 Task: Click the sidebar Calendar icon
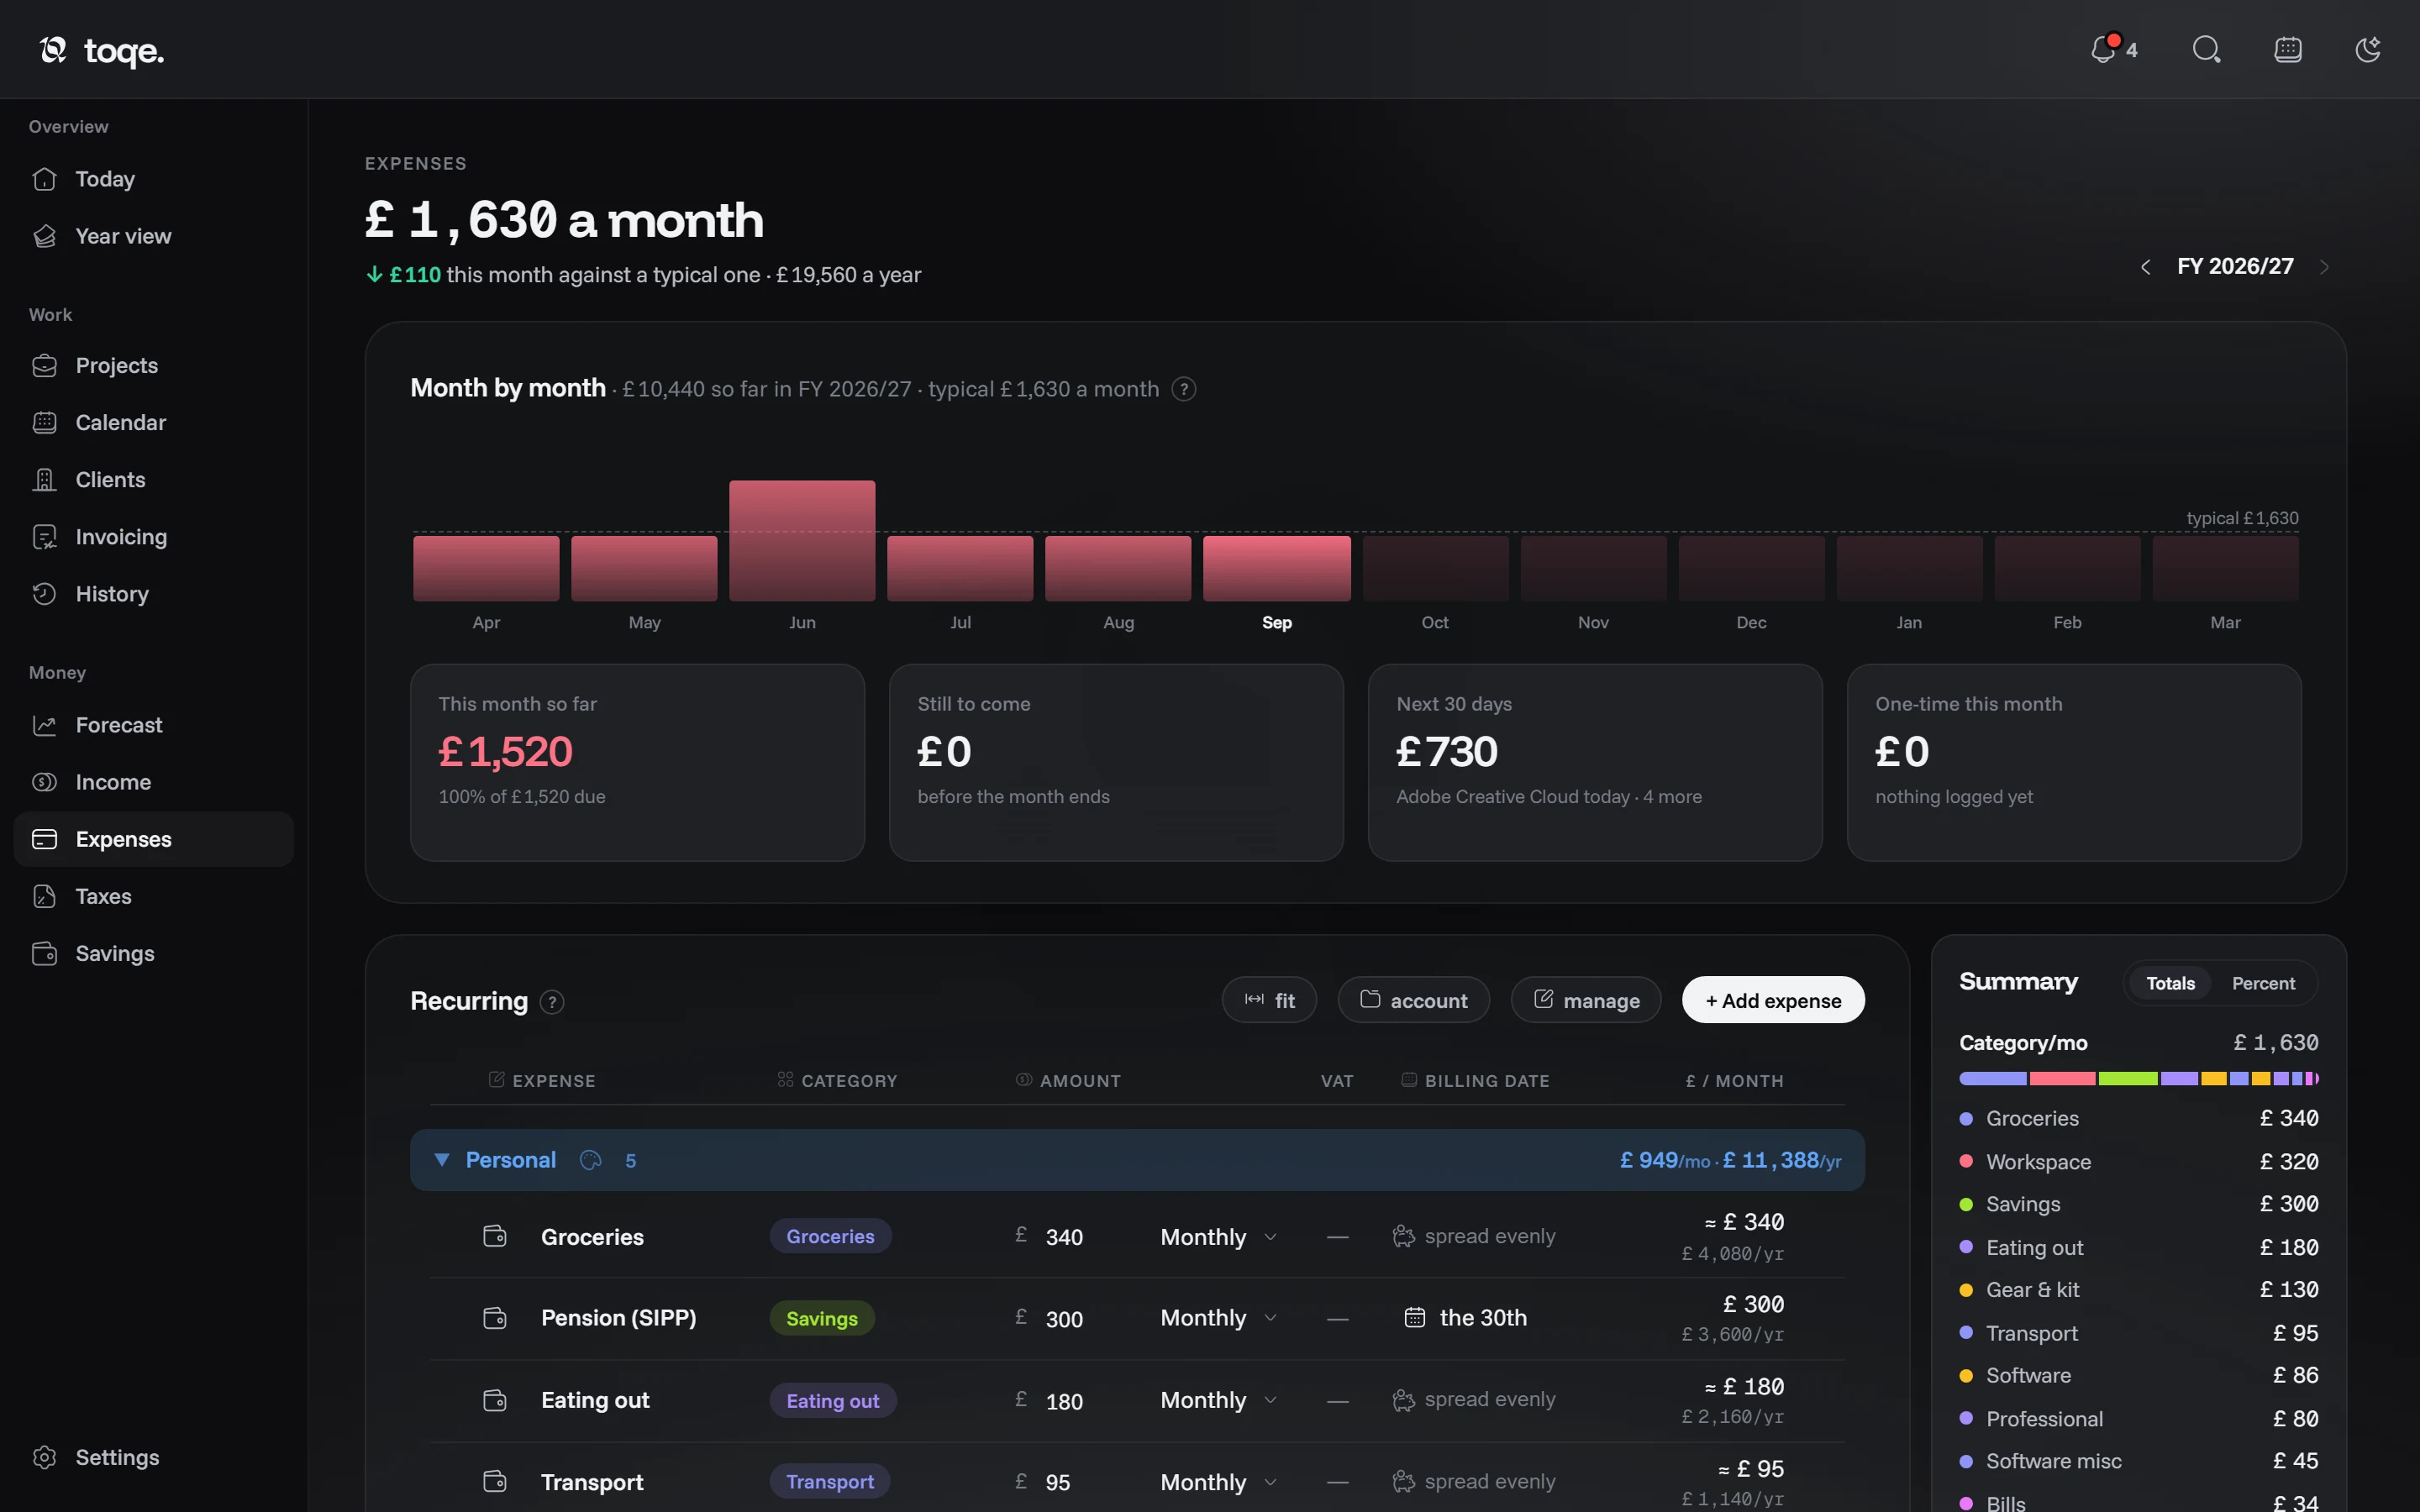44,423
